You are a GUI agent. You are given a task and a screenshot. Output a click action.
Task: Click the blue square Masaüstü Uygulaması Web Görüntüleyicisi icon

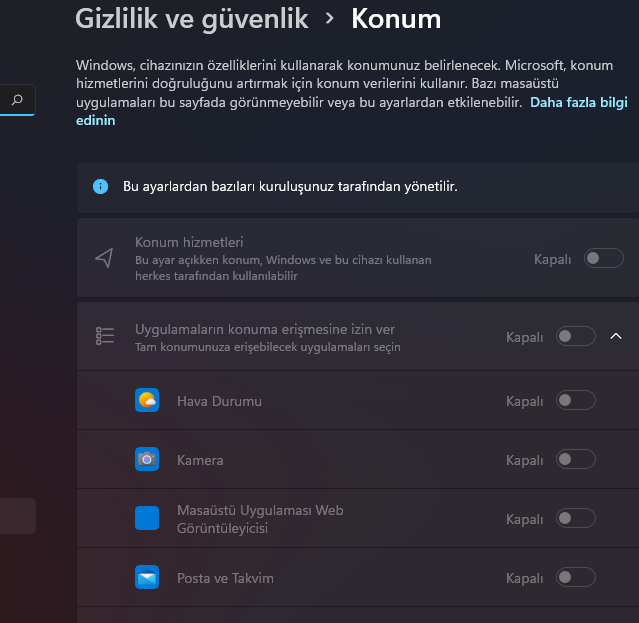[x=147, y=518]
